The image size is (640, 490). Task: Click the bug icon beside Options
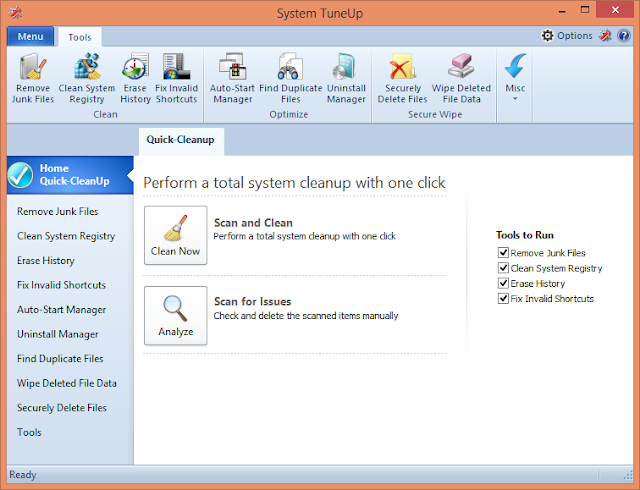click(x=605, y=36)
